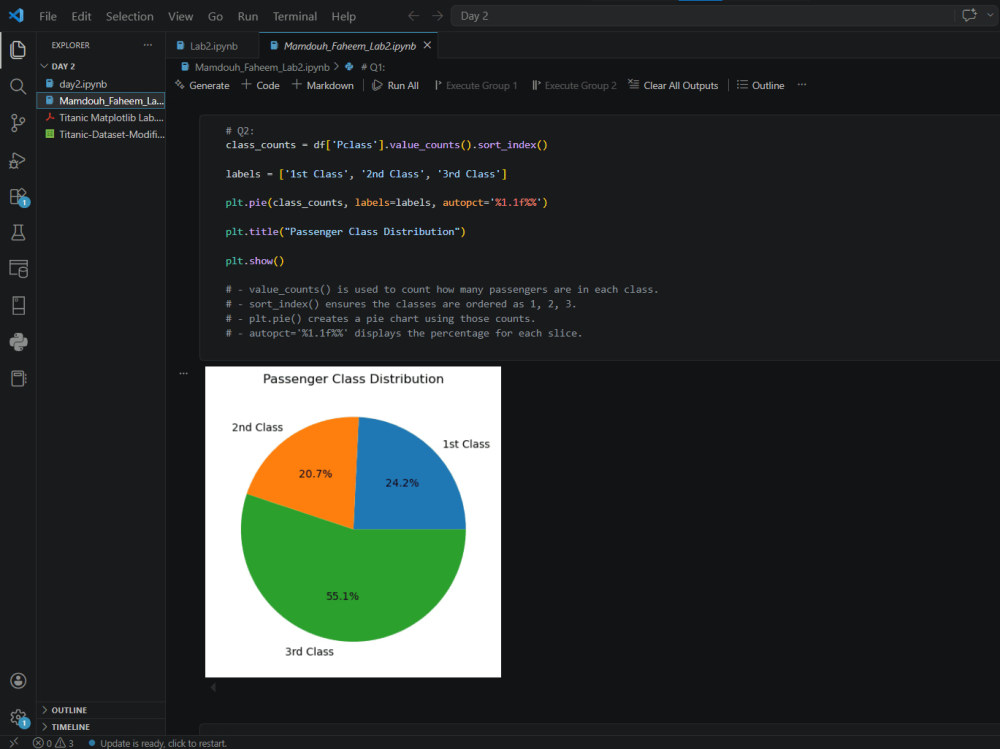Click the plt.title code line
This screenshot has height=749, width=1000.
[x=345, y=232]
